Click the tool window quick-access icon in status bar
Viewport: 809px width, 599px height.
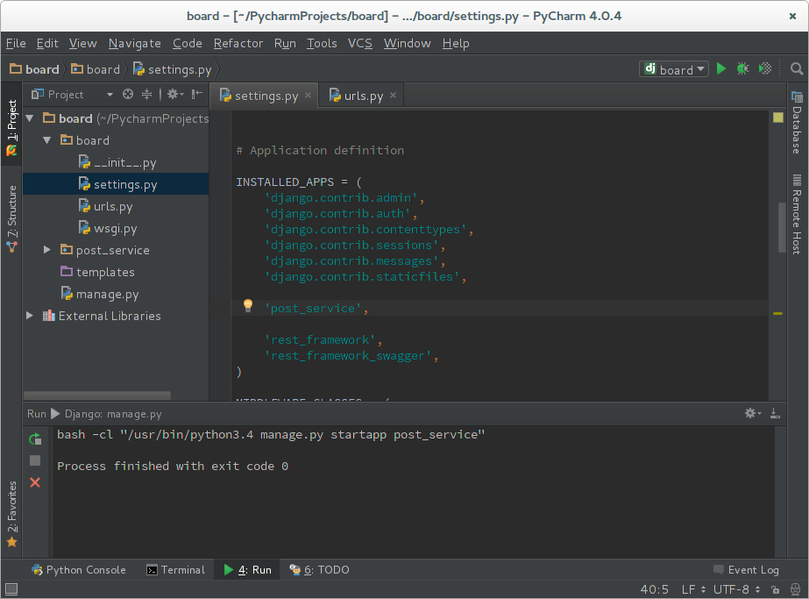pos(11,589)
